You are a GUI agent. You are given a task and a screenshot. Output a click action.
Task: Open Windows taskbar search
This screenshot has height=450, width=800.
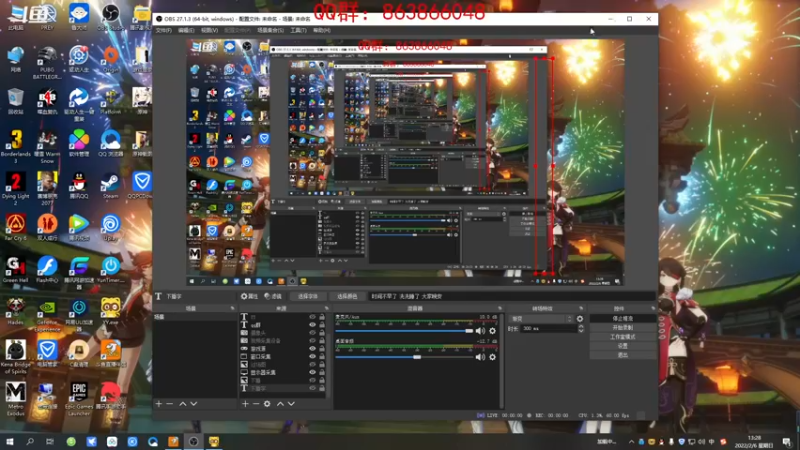(x=30, y=441)
